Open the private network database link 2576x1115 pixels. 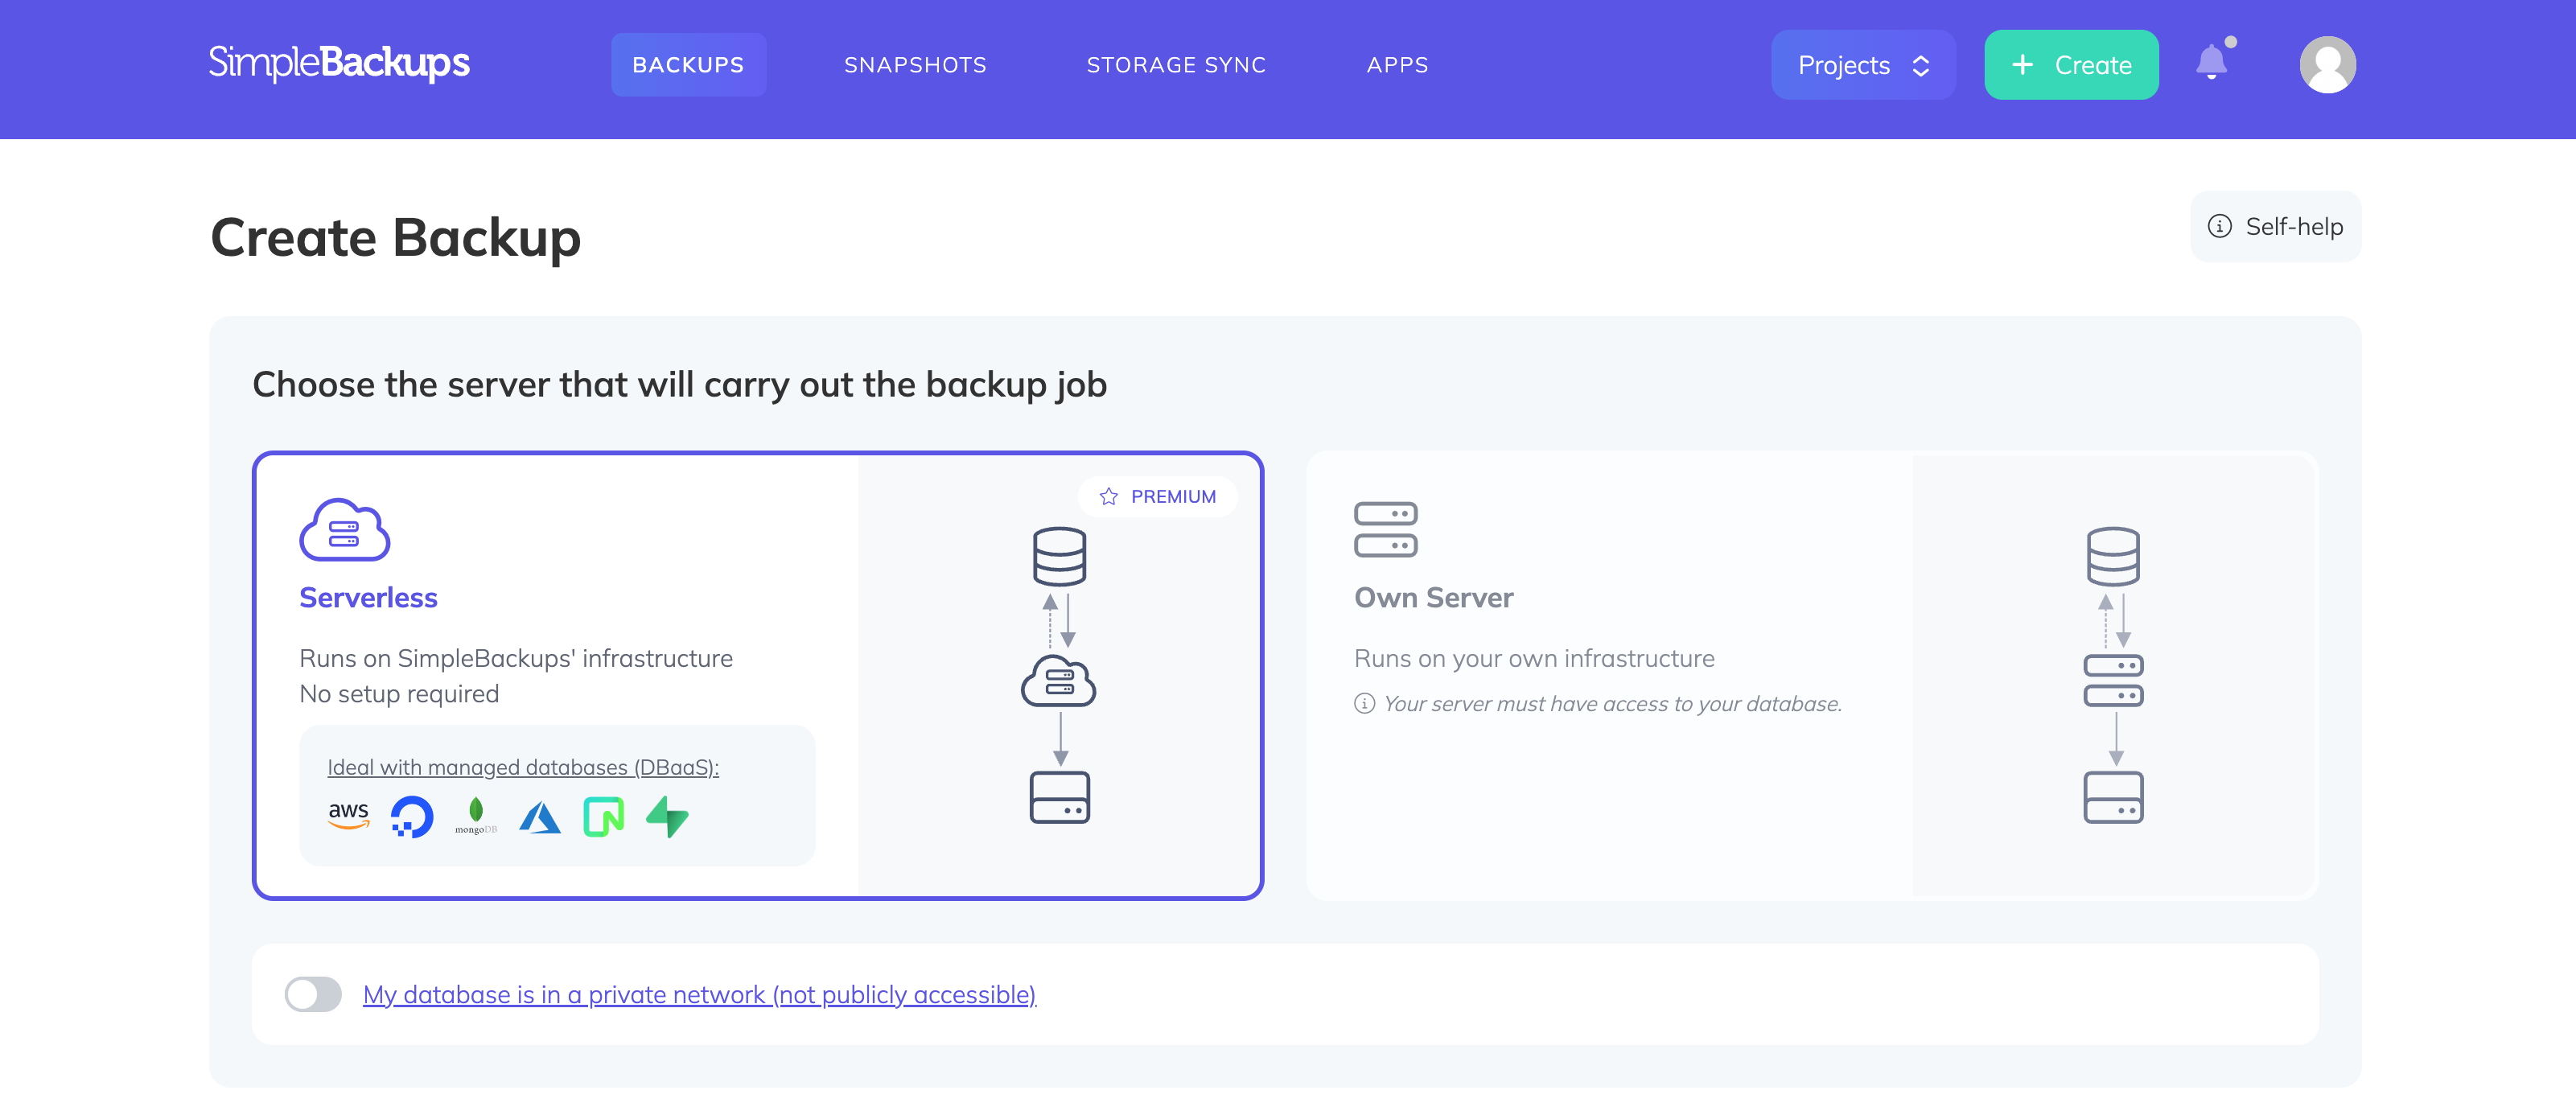[699, 994]
